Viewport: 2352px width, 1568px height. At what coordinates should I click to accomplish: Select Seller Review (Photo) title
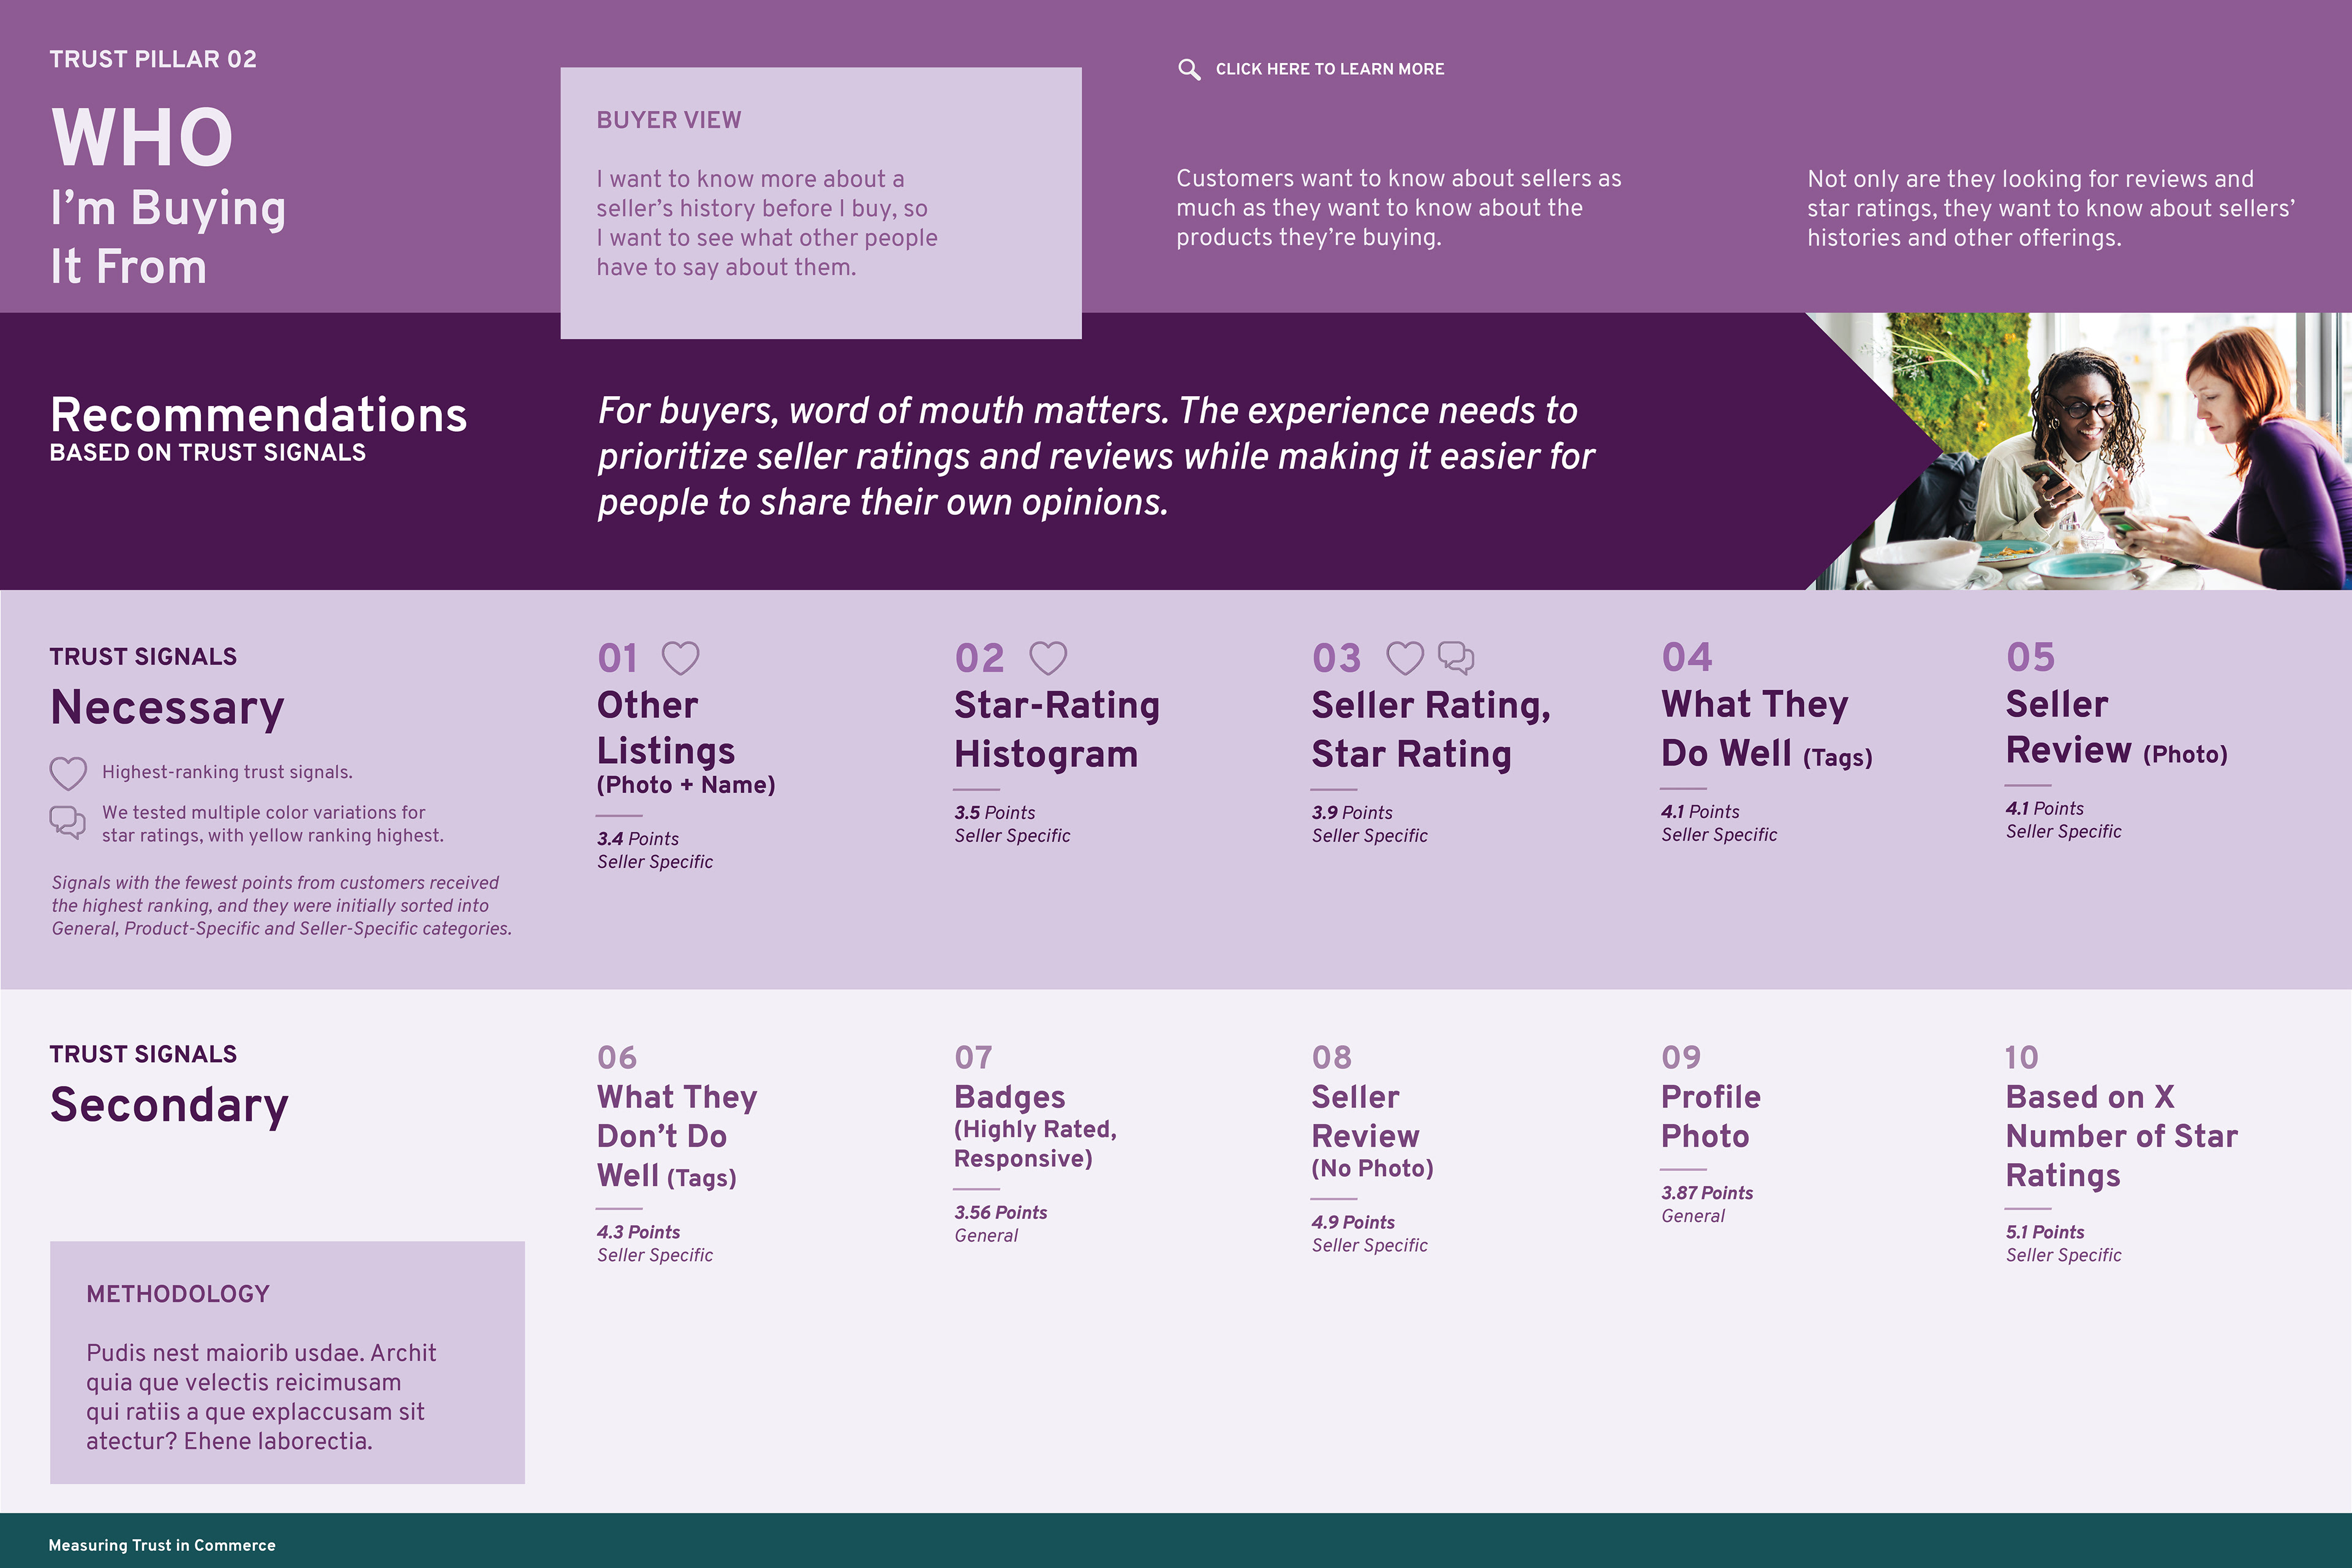tap(2117, 727)
